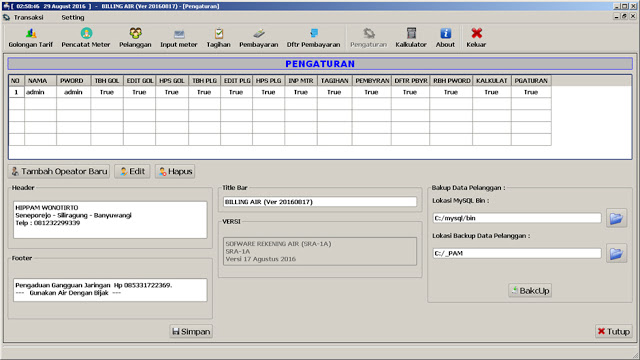Browse folder for Lokasi Backup Data Pelanggan

point(616,253)
